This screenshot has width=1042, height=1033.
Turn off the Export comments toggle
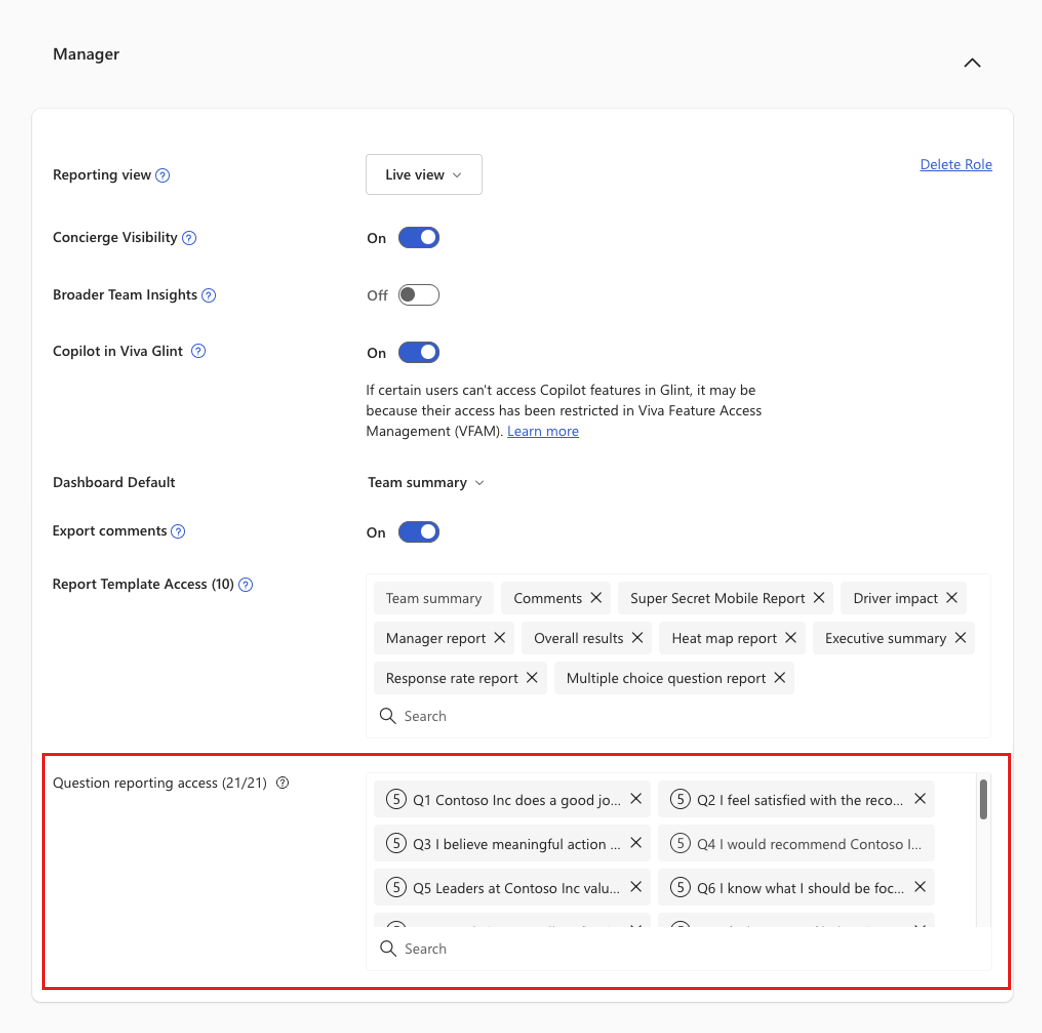click(419, 532)
